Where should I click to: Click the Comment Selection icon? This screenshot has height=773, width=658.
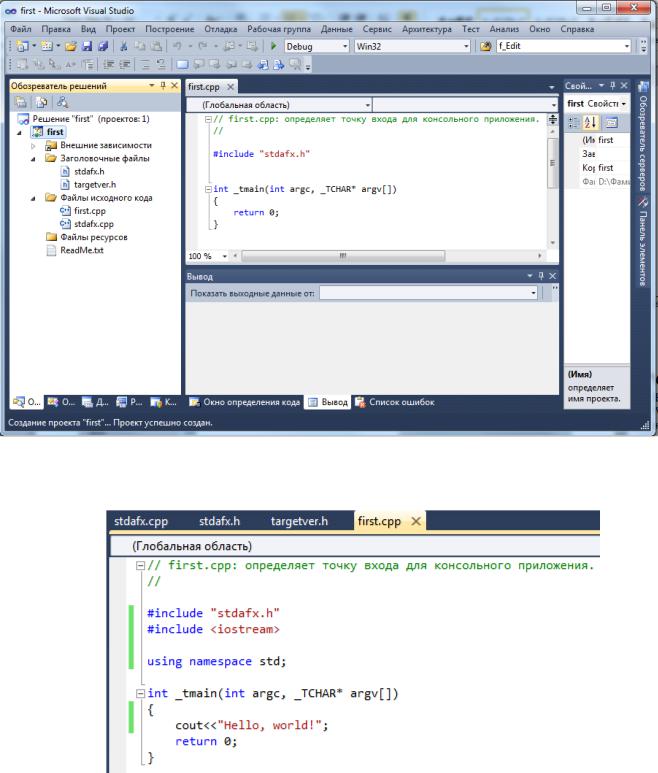145,65
